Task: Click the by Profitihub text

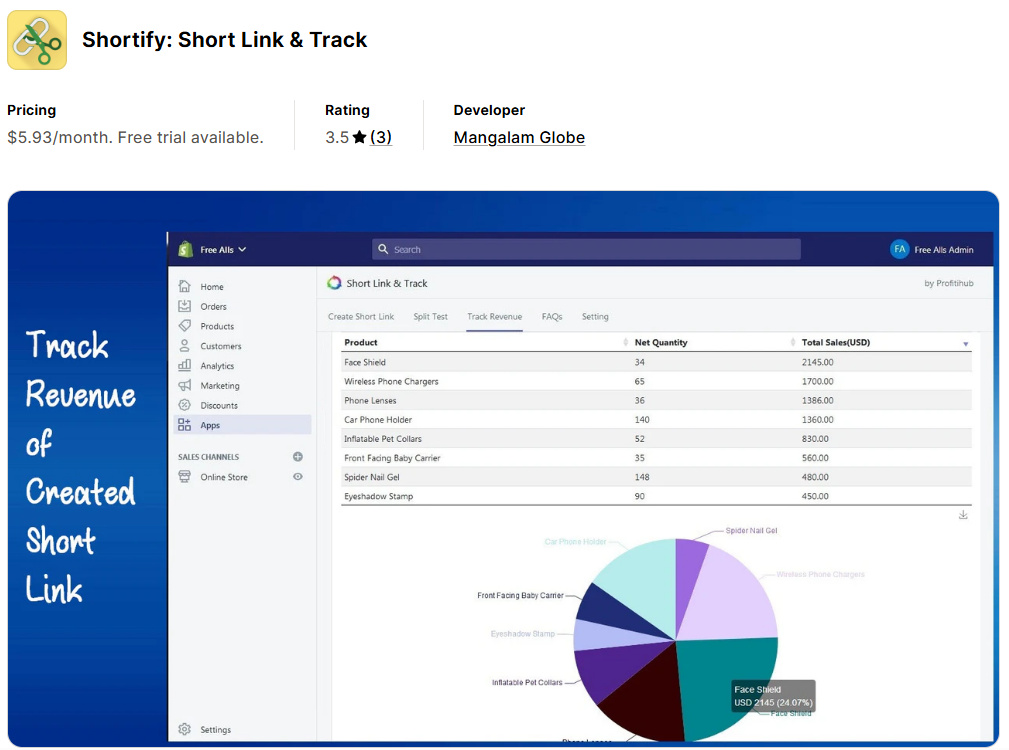Action: tap(949, 283)
